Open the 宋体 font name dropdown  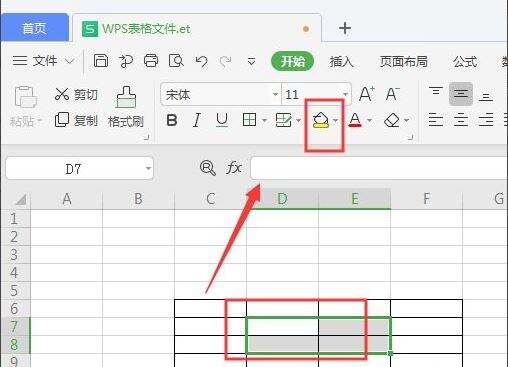[x=275, y=94]
